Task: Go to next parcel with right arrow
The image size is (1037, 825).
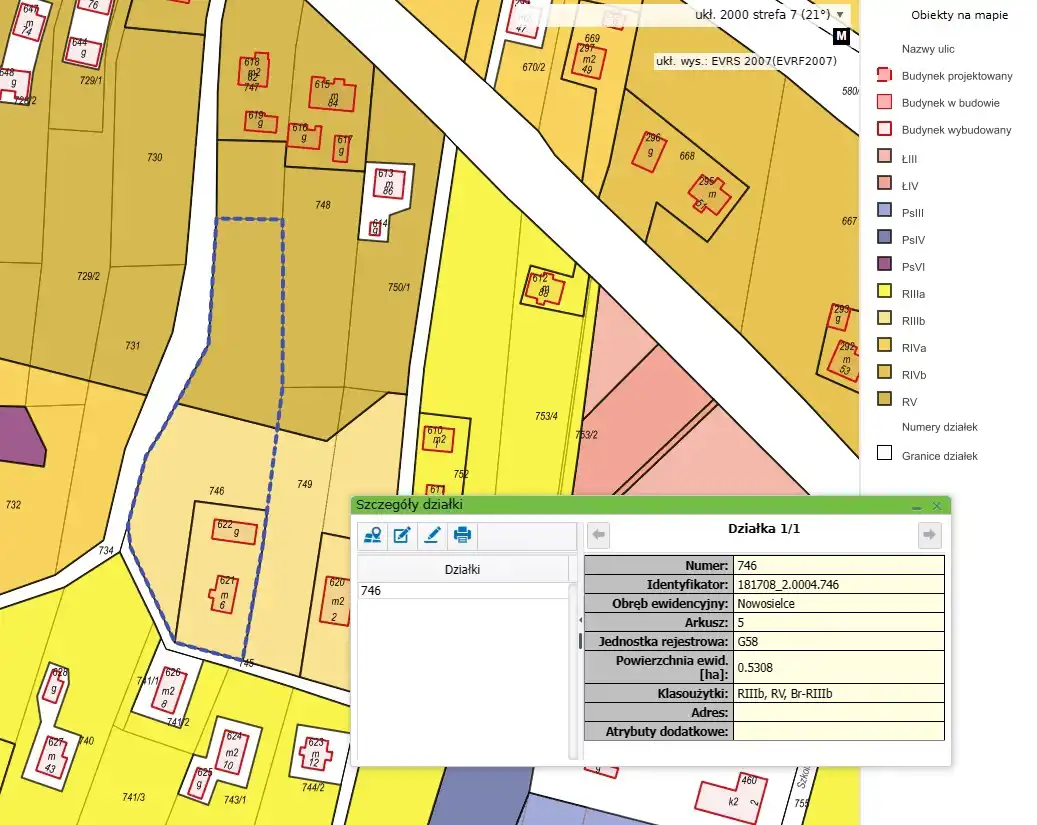Action: point(929,535)
